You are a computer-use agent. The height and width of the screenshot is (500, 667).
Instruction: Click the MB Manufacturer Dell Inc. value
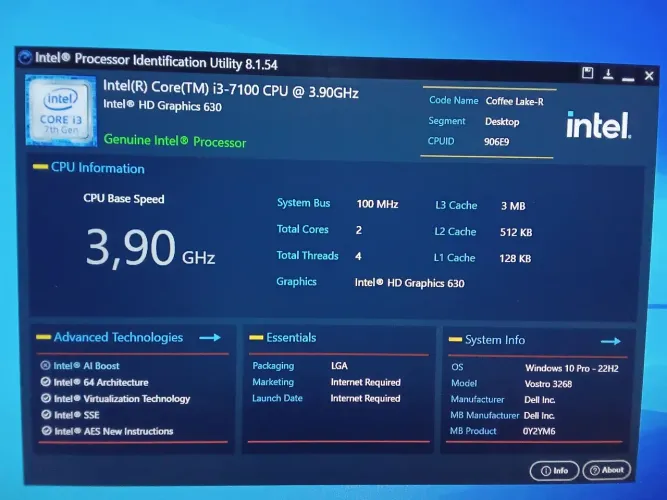click(539, 416)
